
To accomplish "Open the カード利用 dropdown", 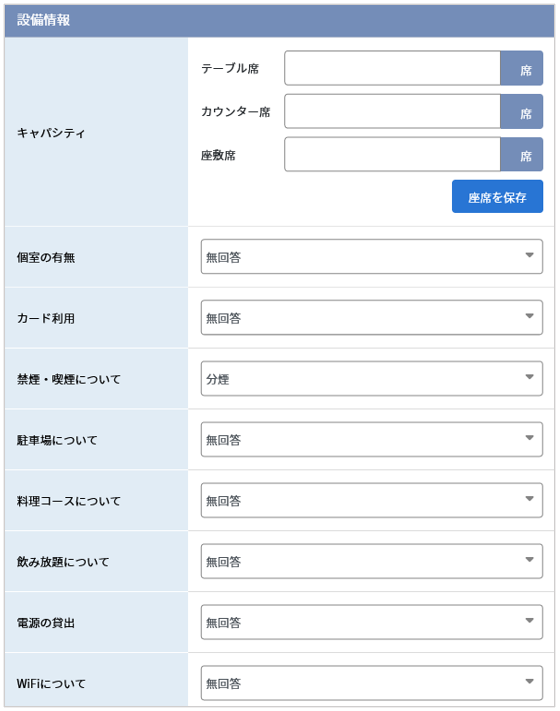I will tap(371, 317).
